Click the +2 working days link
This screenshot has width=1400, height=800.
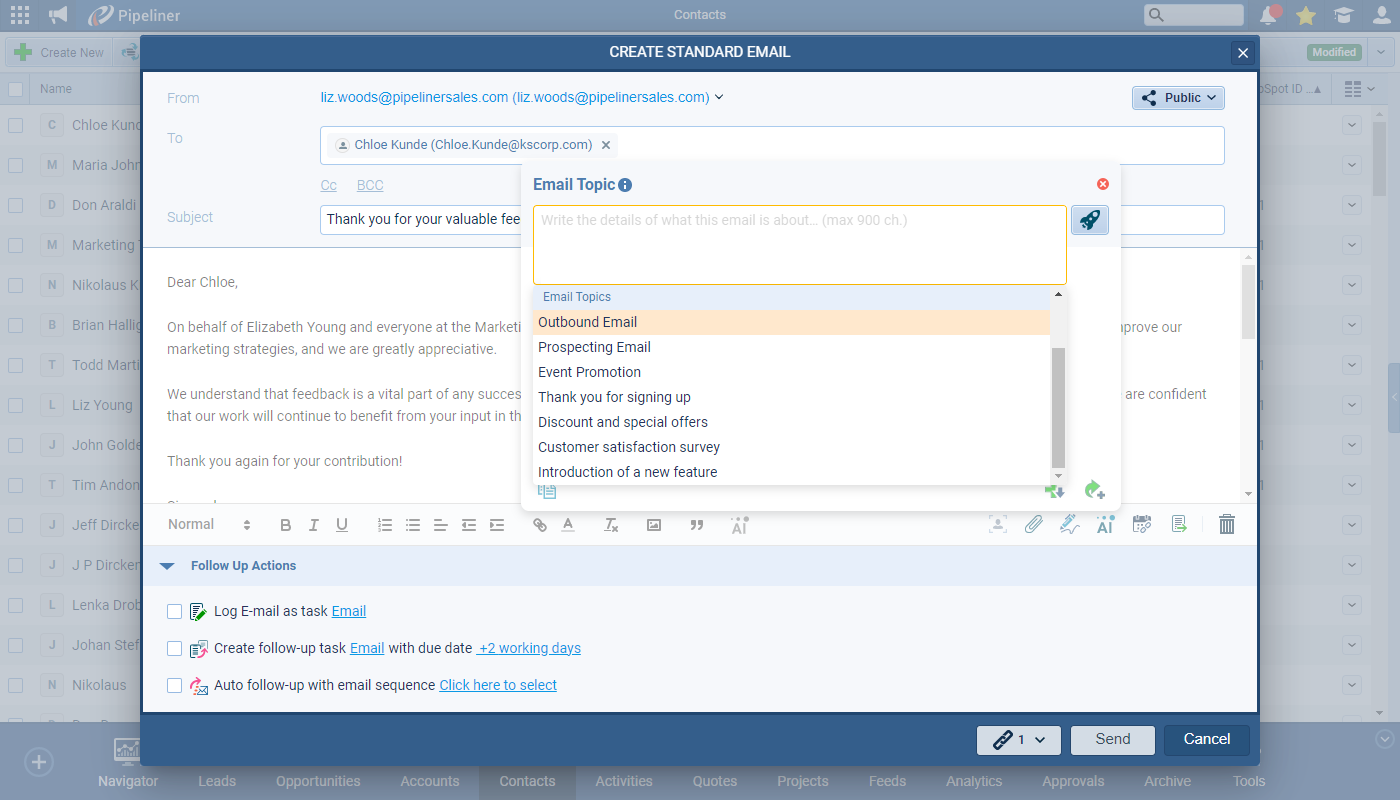click(x=529, y=648)
